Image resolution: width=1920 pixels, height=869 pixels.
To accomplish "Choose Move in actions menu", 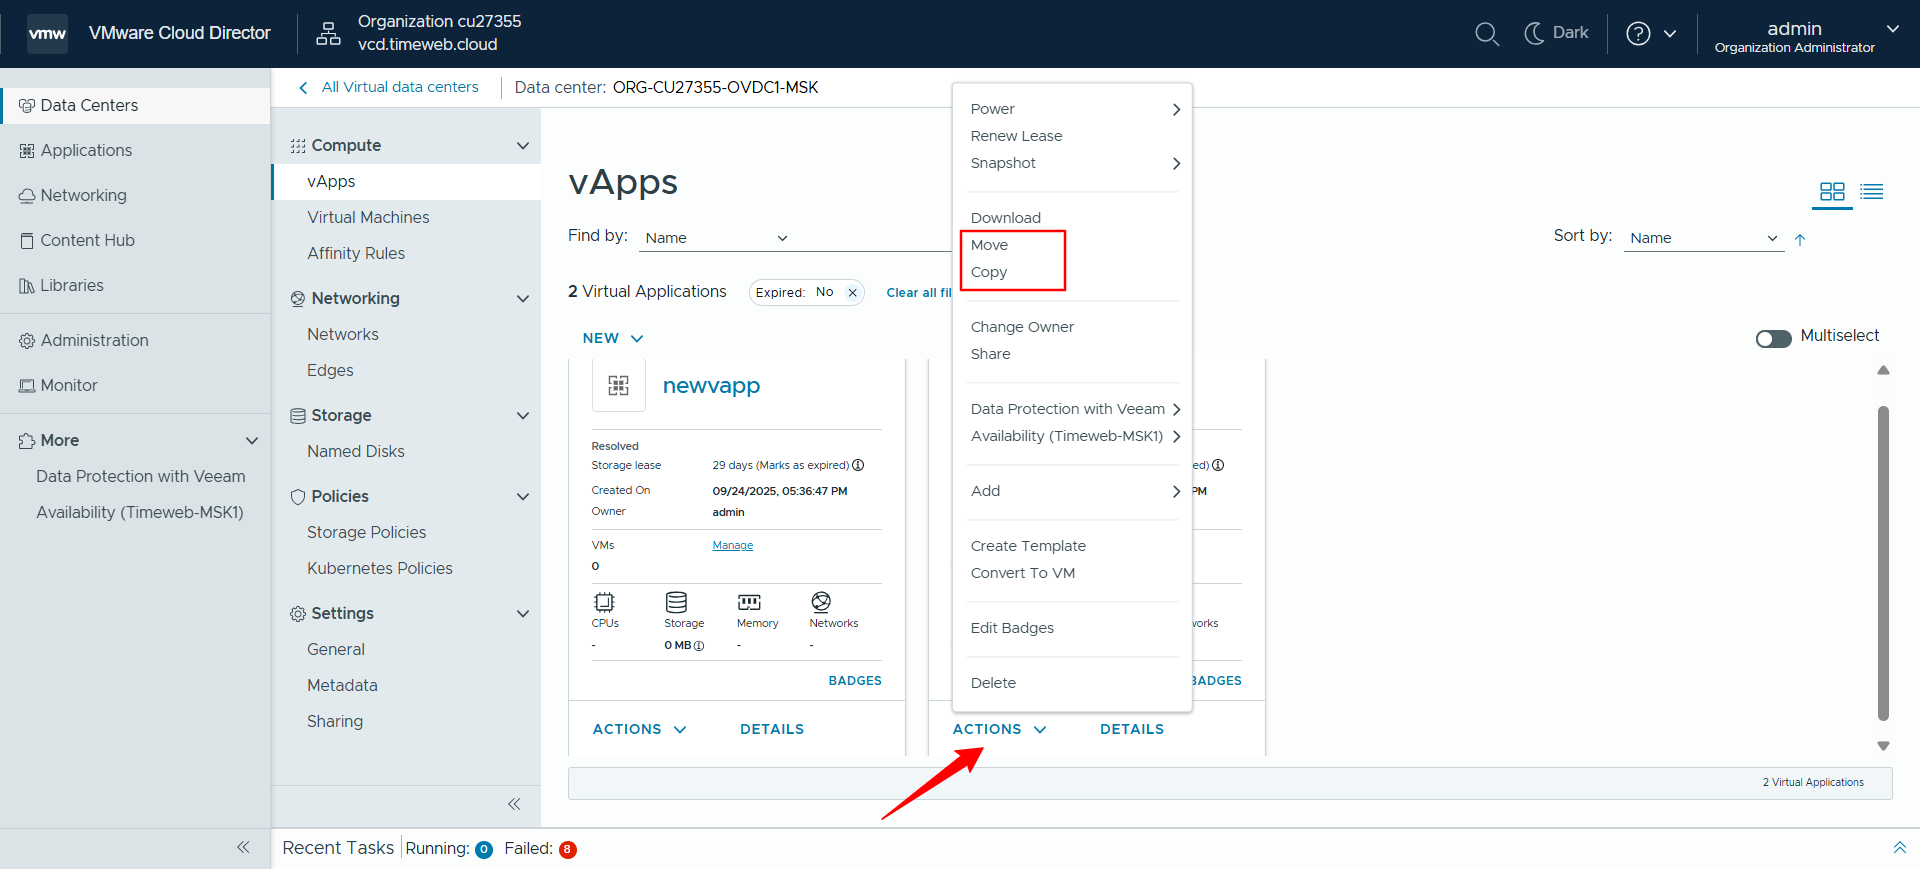I will [990, 244].
